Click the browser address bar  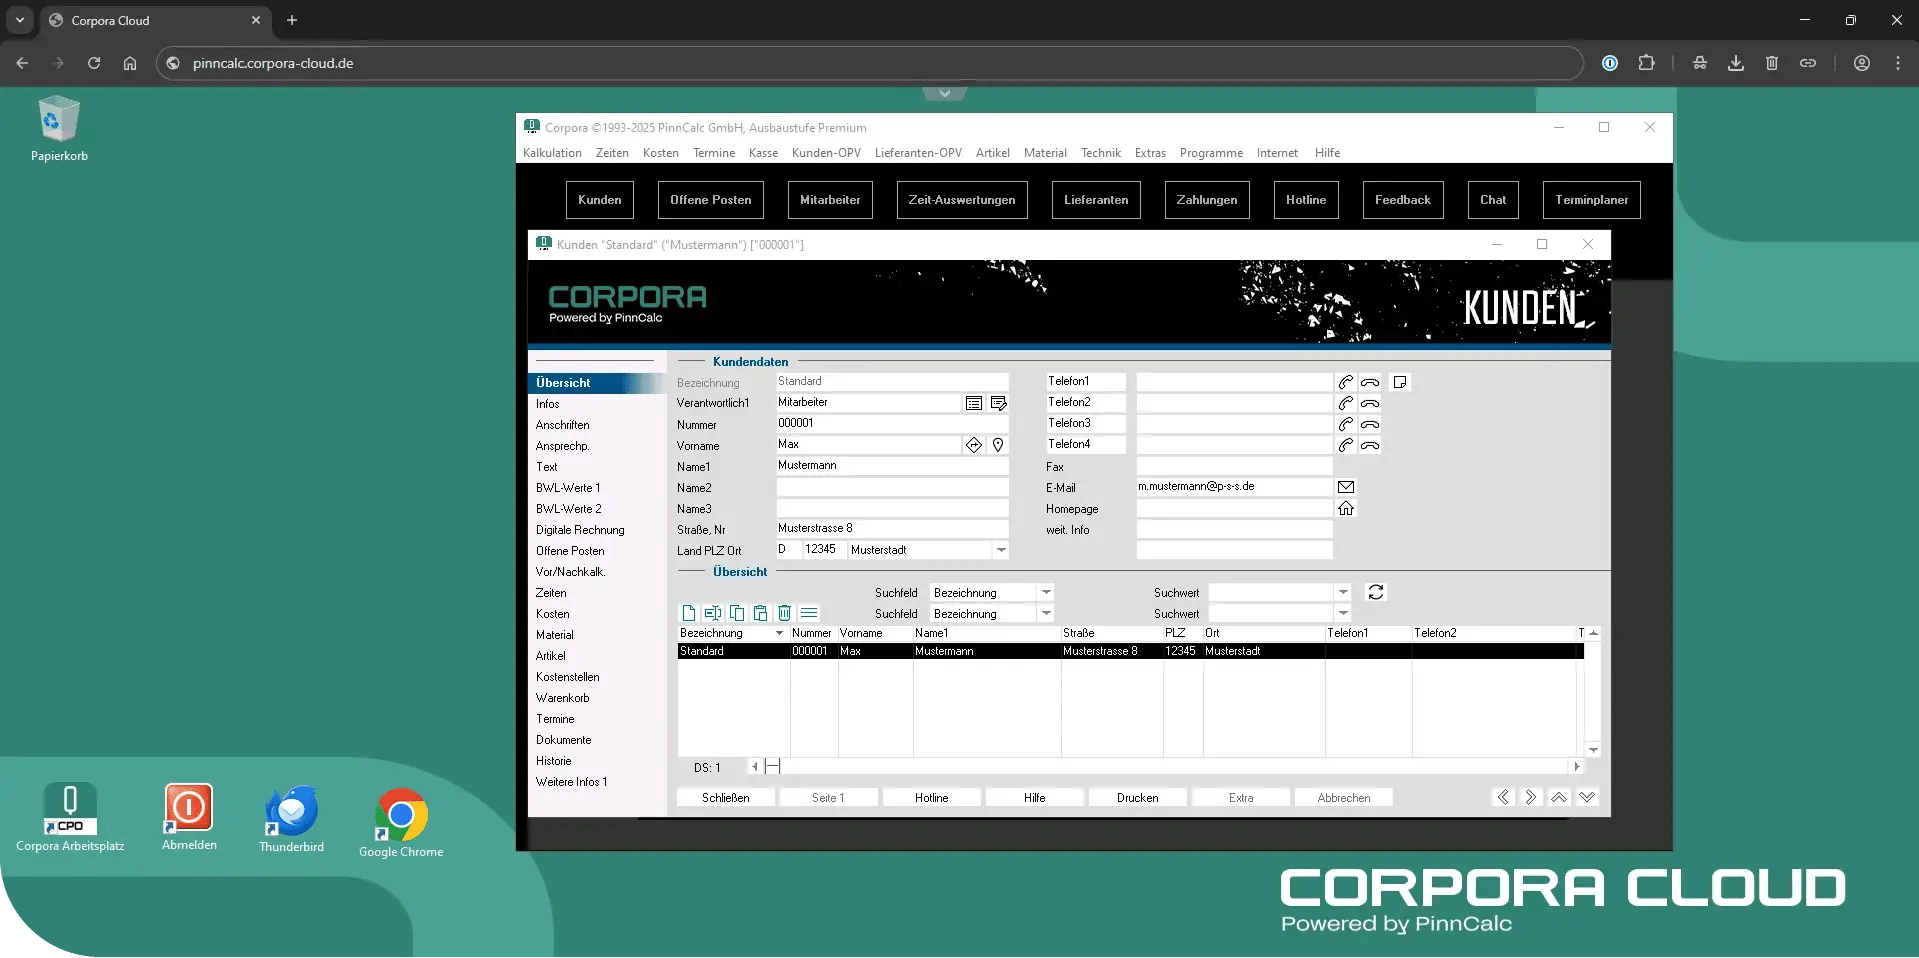click(870, 63)
